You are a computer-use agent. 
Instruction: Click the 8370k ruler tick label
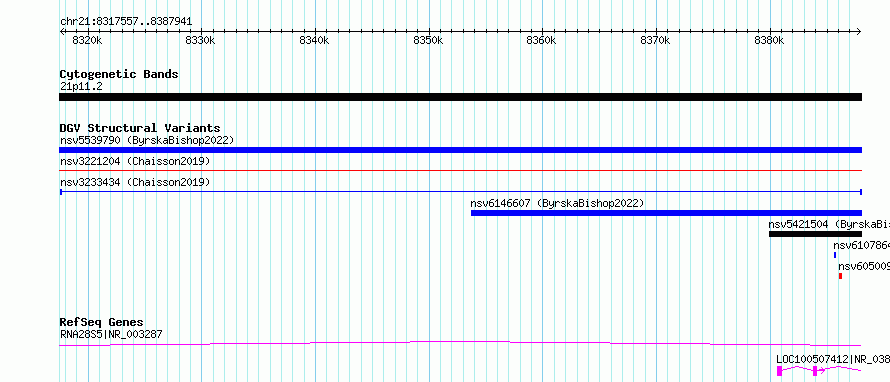click(655, 41)
